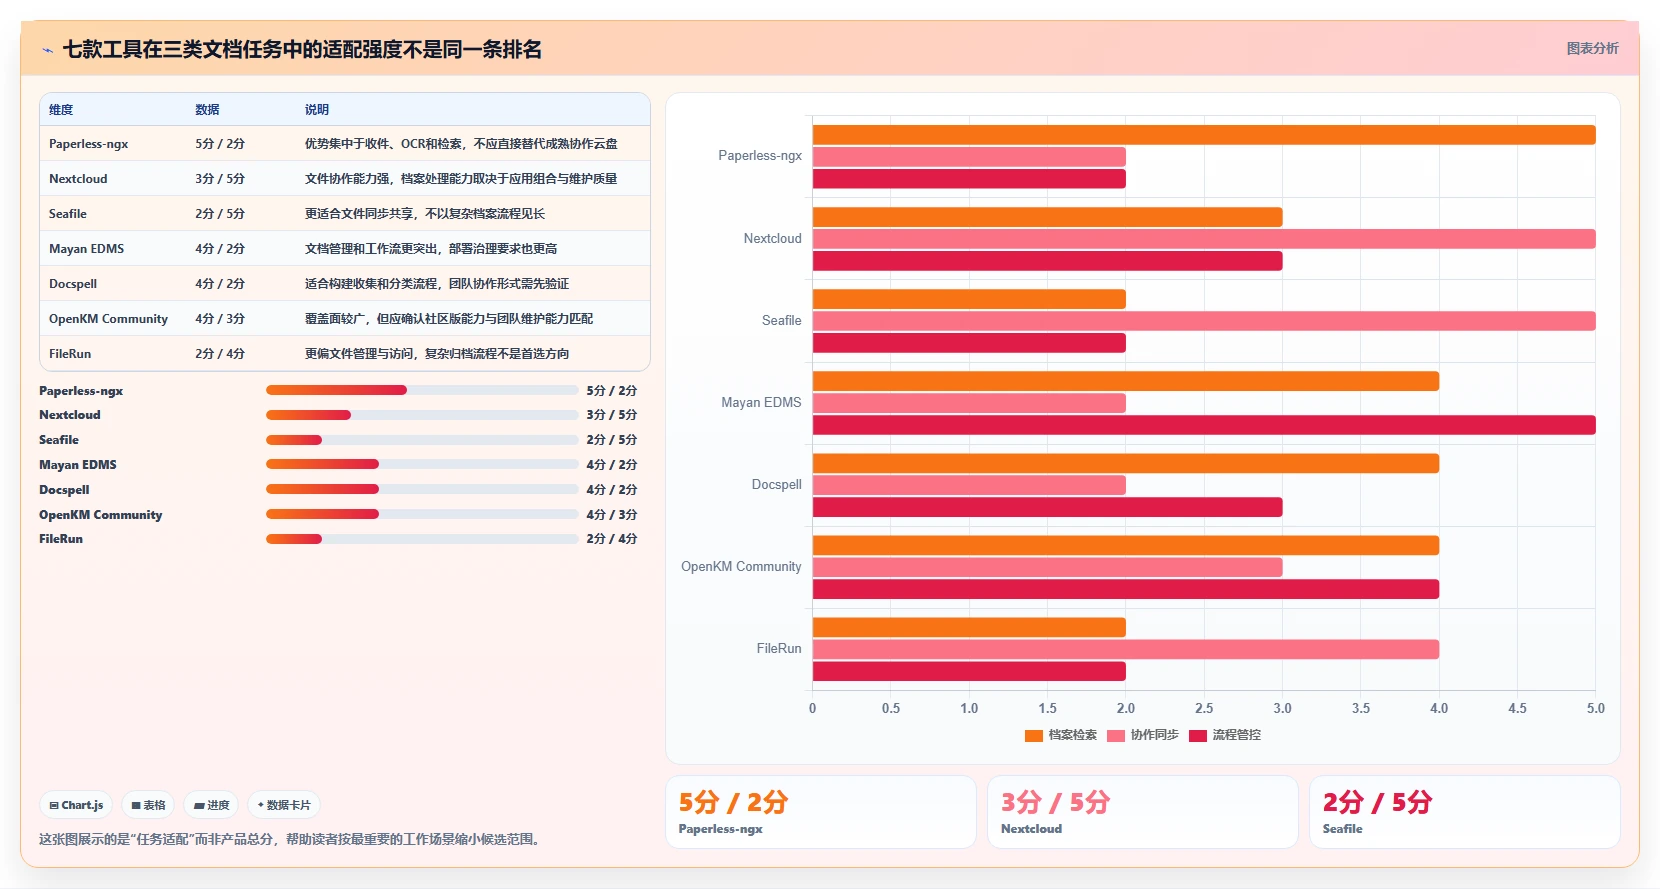
Task: Click description 更偏文件管理与访问
Action: tap(437, 354)
